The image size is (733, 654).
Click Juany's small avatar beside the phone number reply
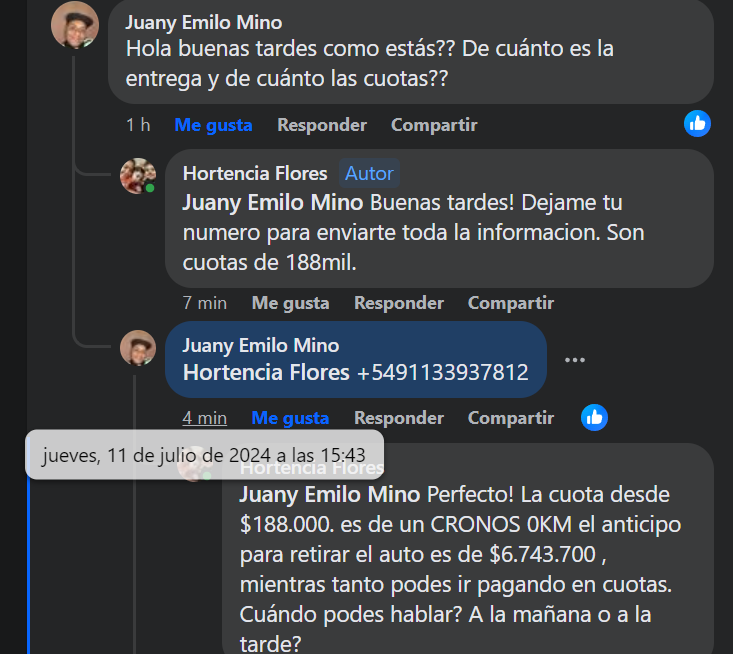tap(138, 348)
